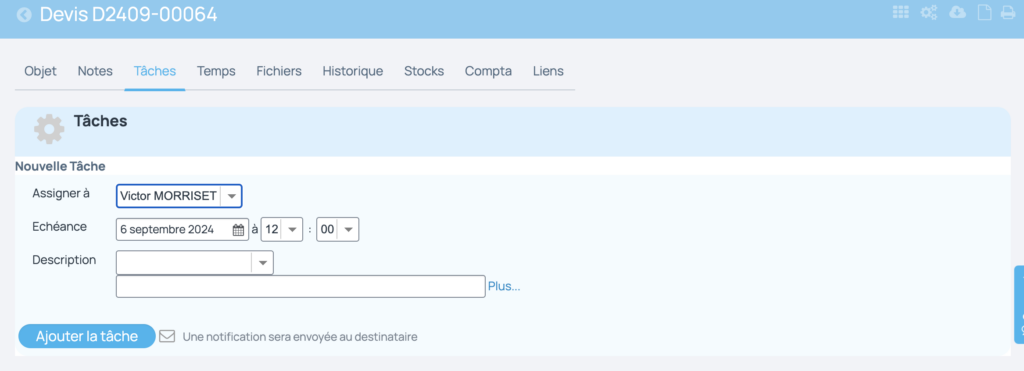1024x371 pixels.
Task: Click the gear icon beside Tâches heading
Action: (x=49, y=129)
